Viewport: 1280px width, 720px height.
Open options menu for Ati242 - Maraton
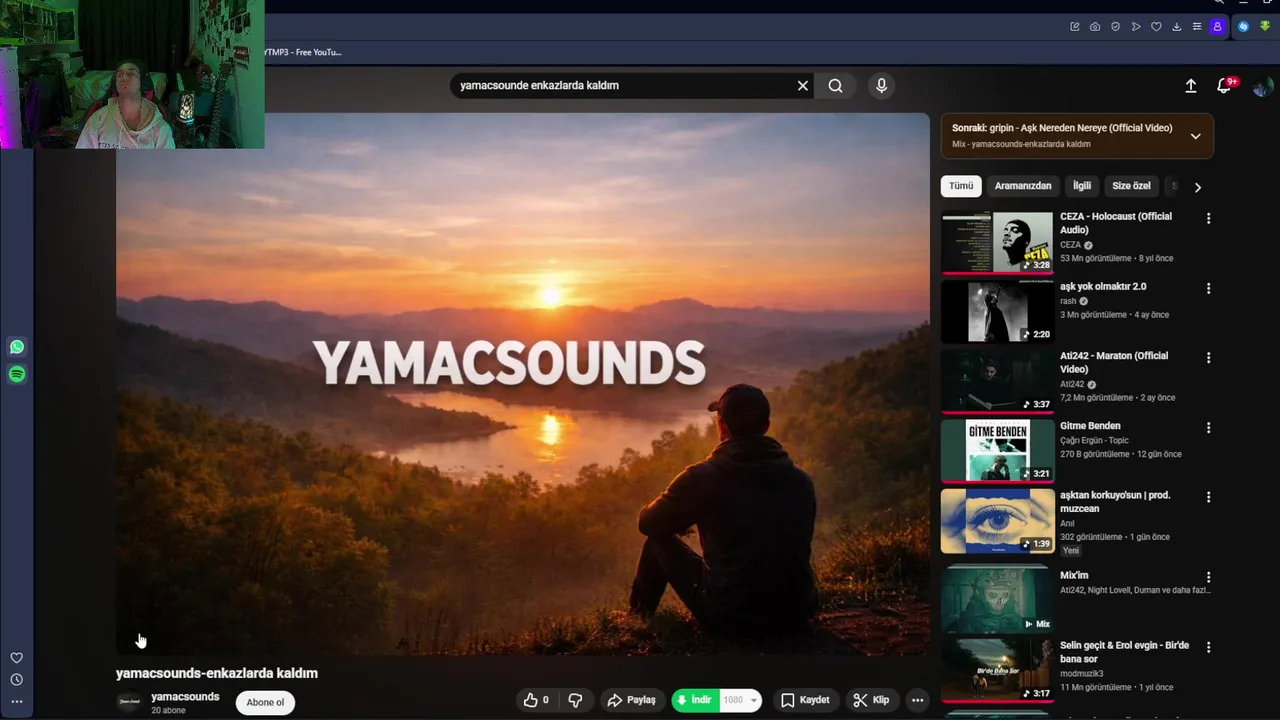pos(1208,357)
